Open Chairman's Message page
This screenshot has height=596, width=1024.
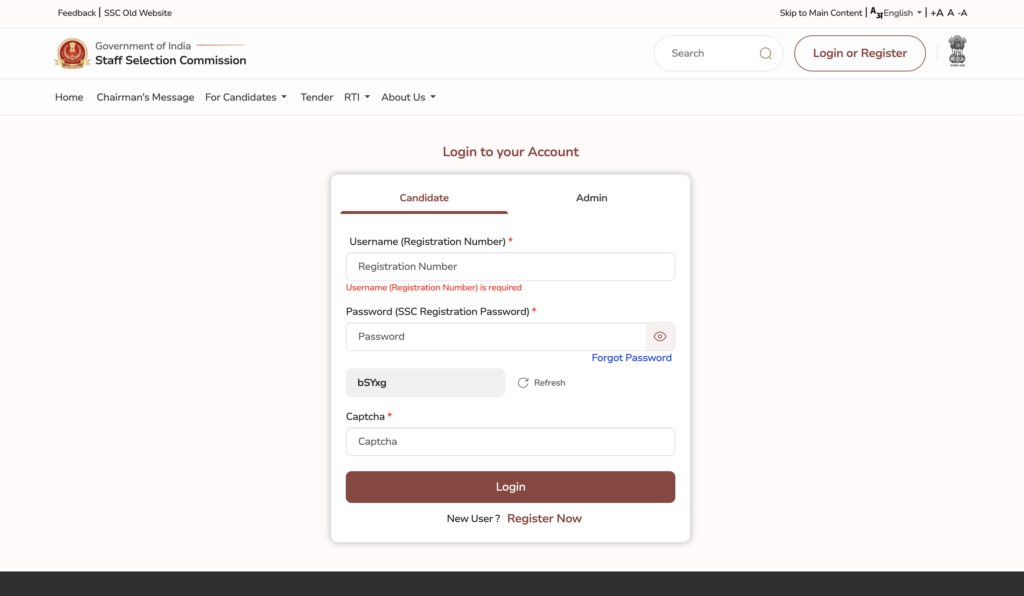click(x=145, y=97)
